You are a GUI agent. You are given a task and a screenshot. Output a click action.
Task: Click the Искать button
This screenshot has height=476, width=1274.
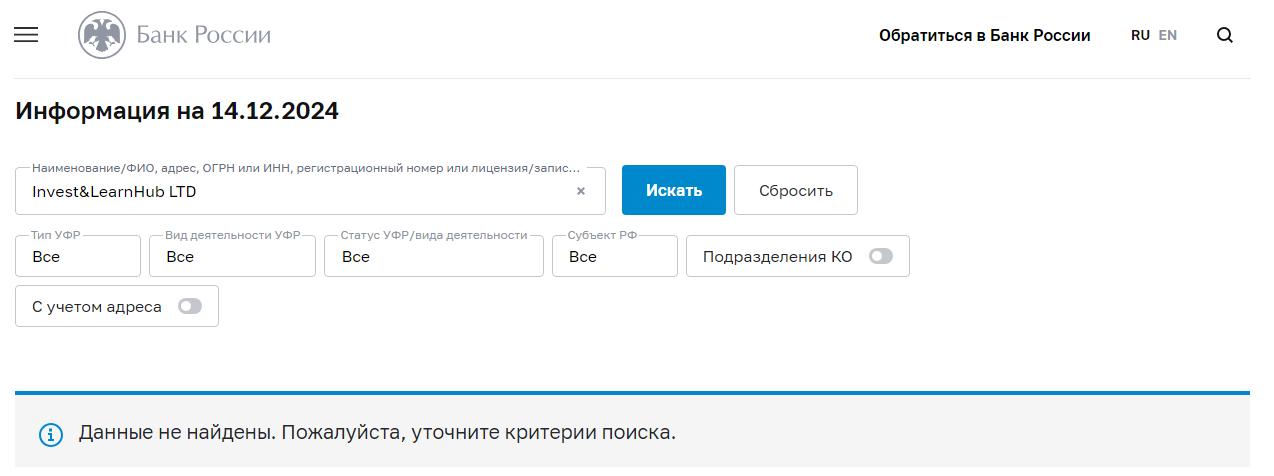[674, 190]
